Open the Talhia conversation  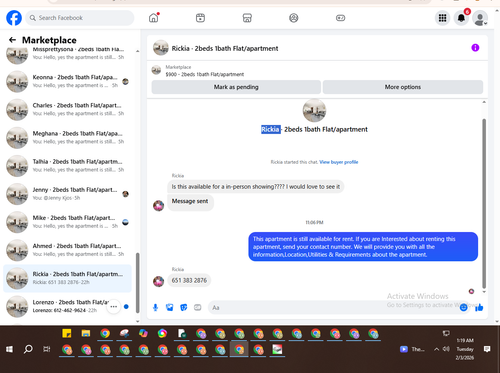pos(67,166)
